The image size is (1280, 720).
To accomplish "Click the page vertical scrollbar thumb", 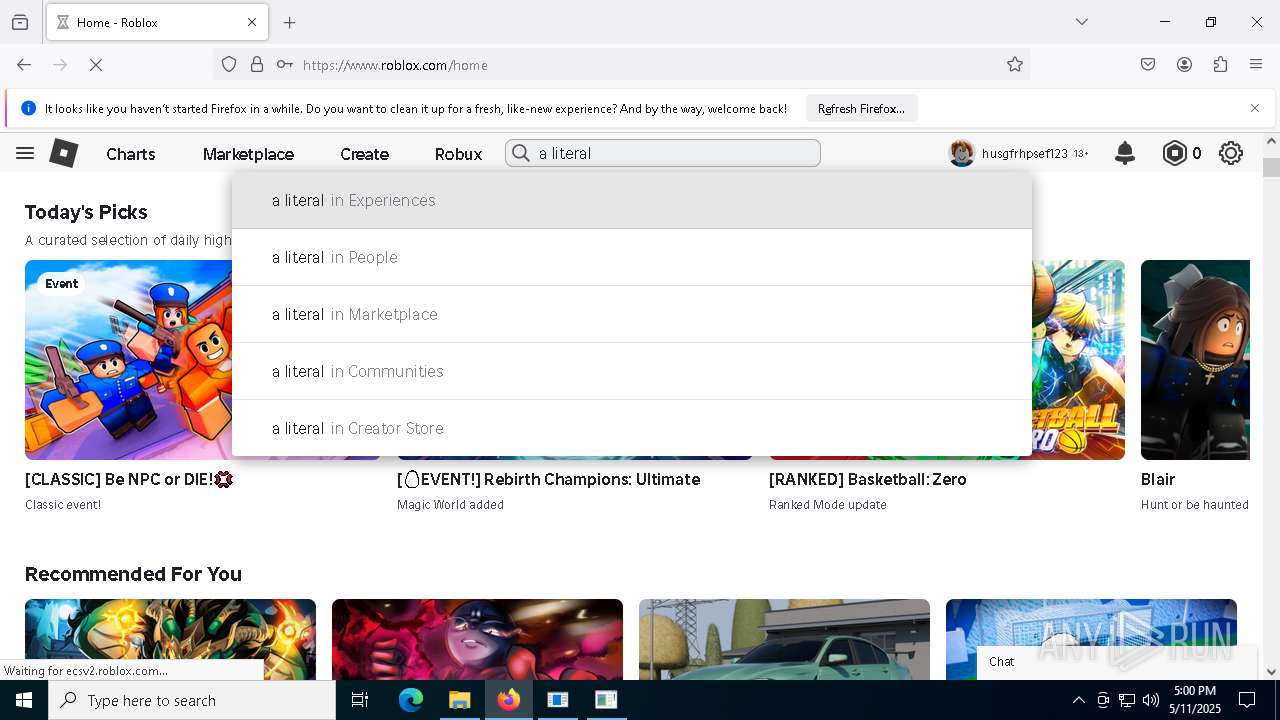I will coord(1271,168).
